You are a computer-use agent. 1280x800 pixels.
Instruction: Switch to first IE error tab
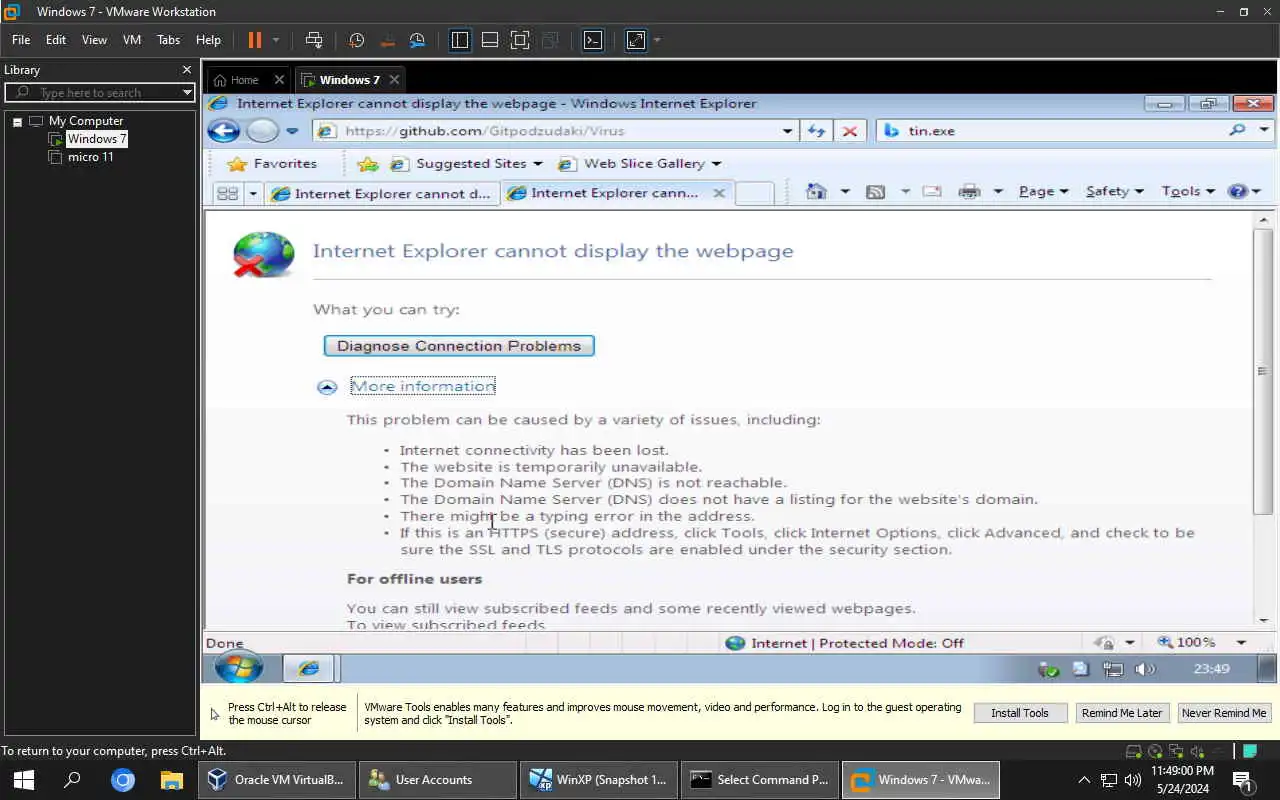tap(381, 193)
